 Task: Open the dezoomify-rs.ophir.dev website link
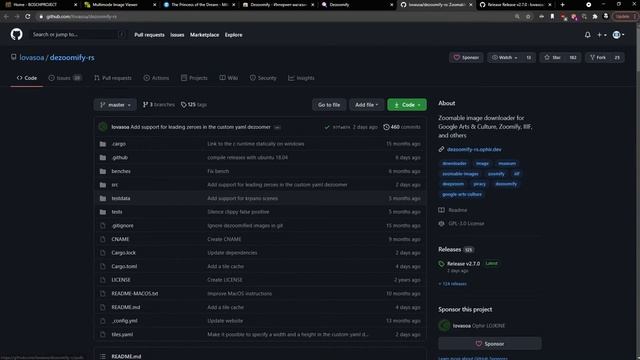(474, 149)
